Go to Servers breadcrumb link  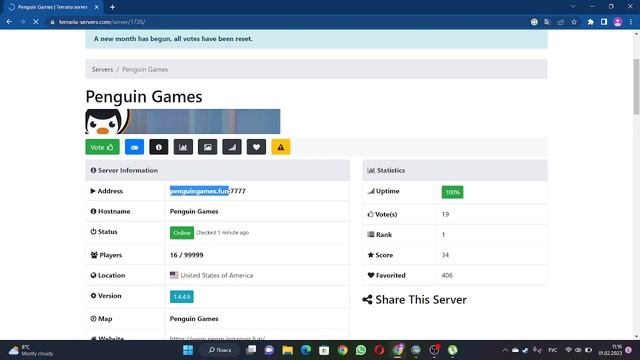pyautogui.click(x=102, y=69)
